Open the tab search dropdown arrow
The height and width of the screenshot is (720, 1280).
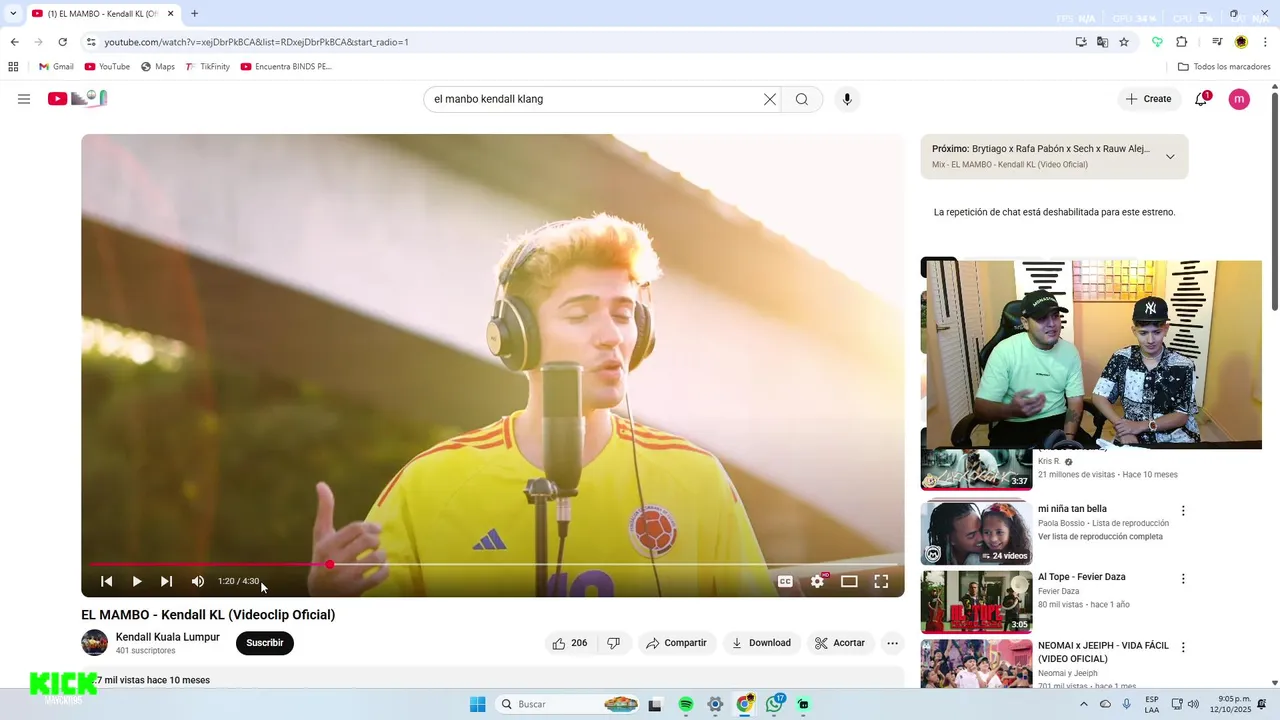(13, 14)
